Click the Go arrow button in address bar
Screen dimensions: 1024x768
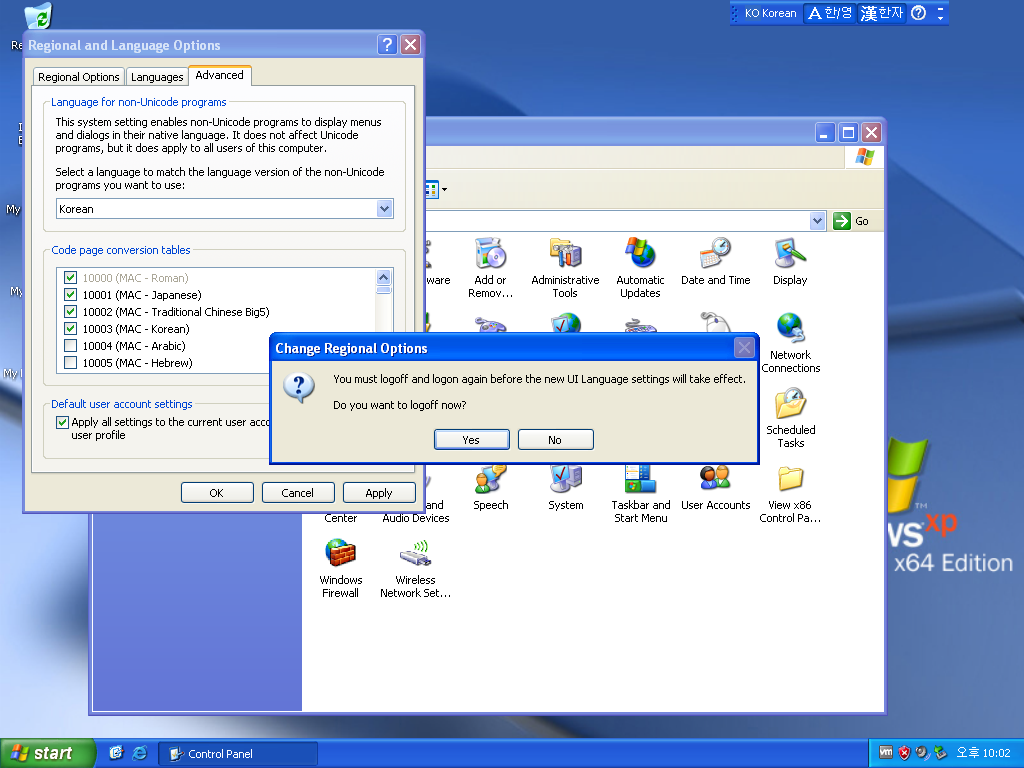[x=842, y=221]
